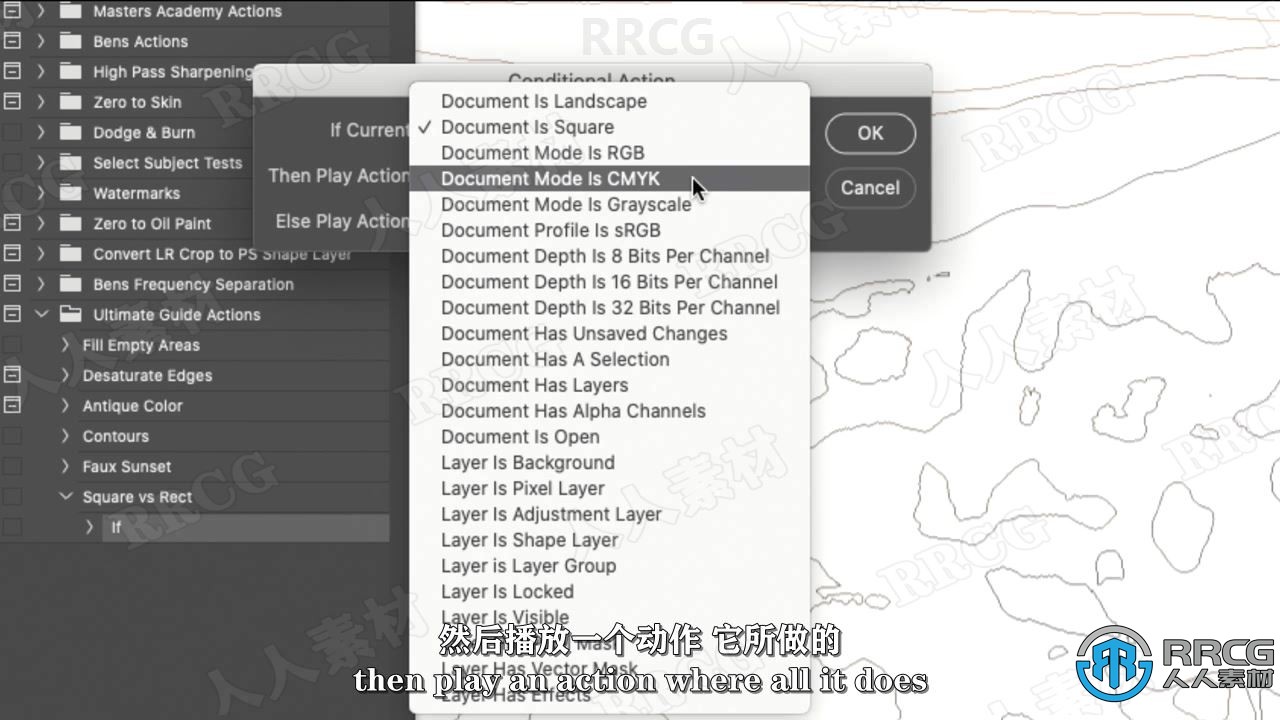1280x720 pixels.
Task: Toggle dialog box for Bens Actions set
Action: coord(12,42)
